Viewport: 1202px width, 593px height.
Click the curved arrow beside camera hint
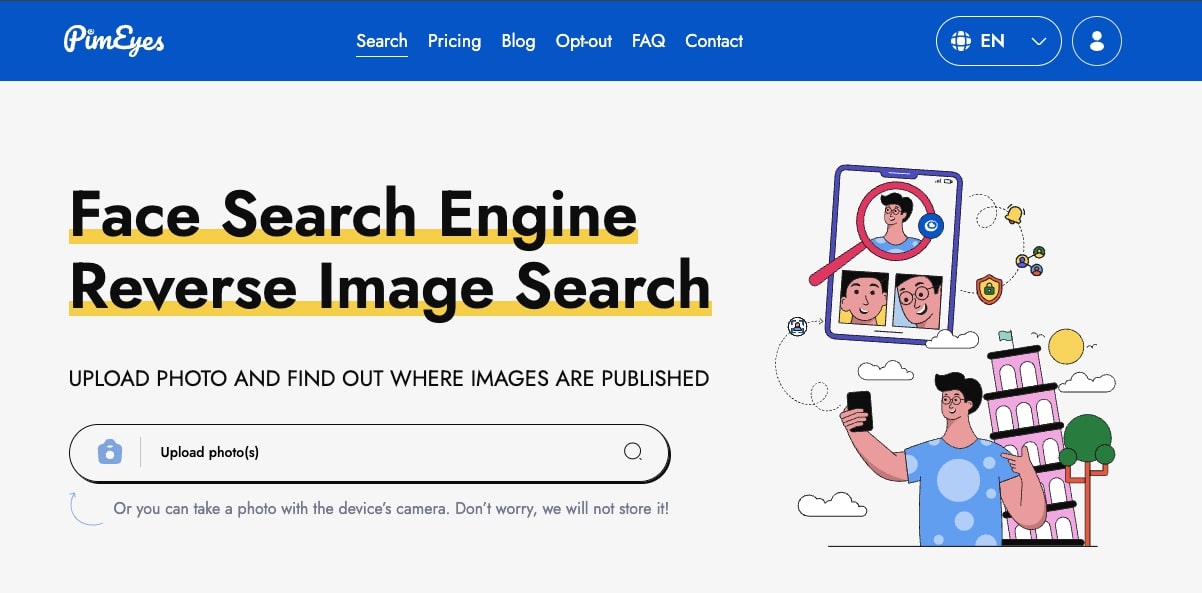coord(84,508)
